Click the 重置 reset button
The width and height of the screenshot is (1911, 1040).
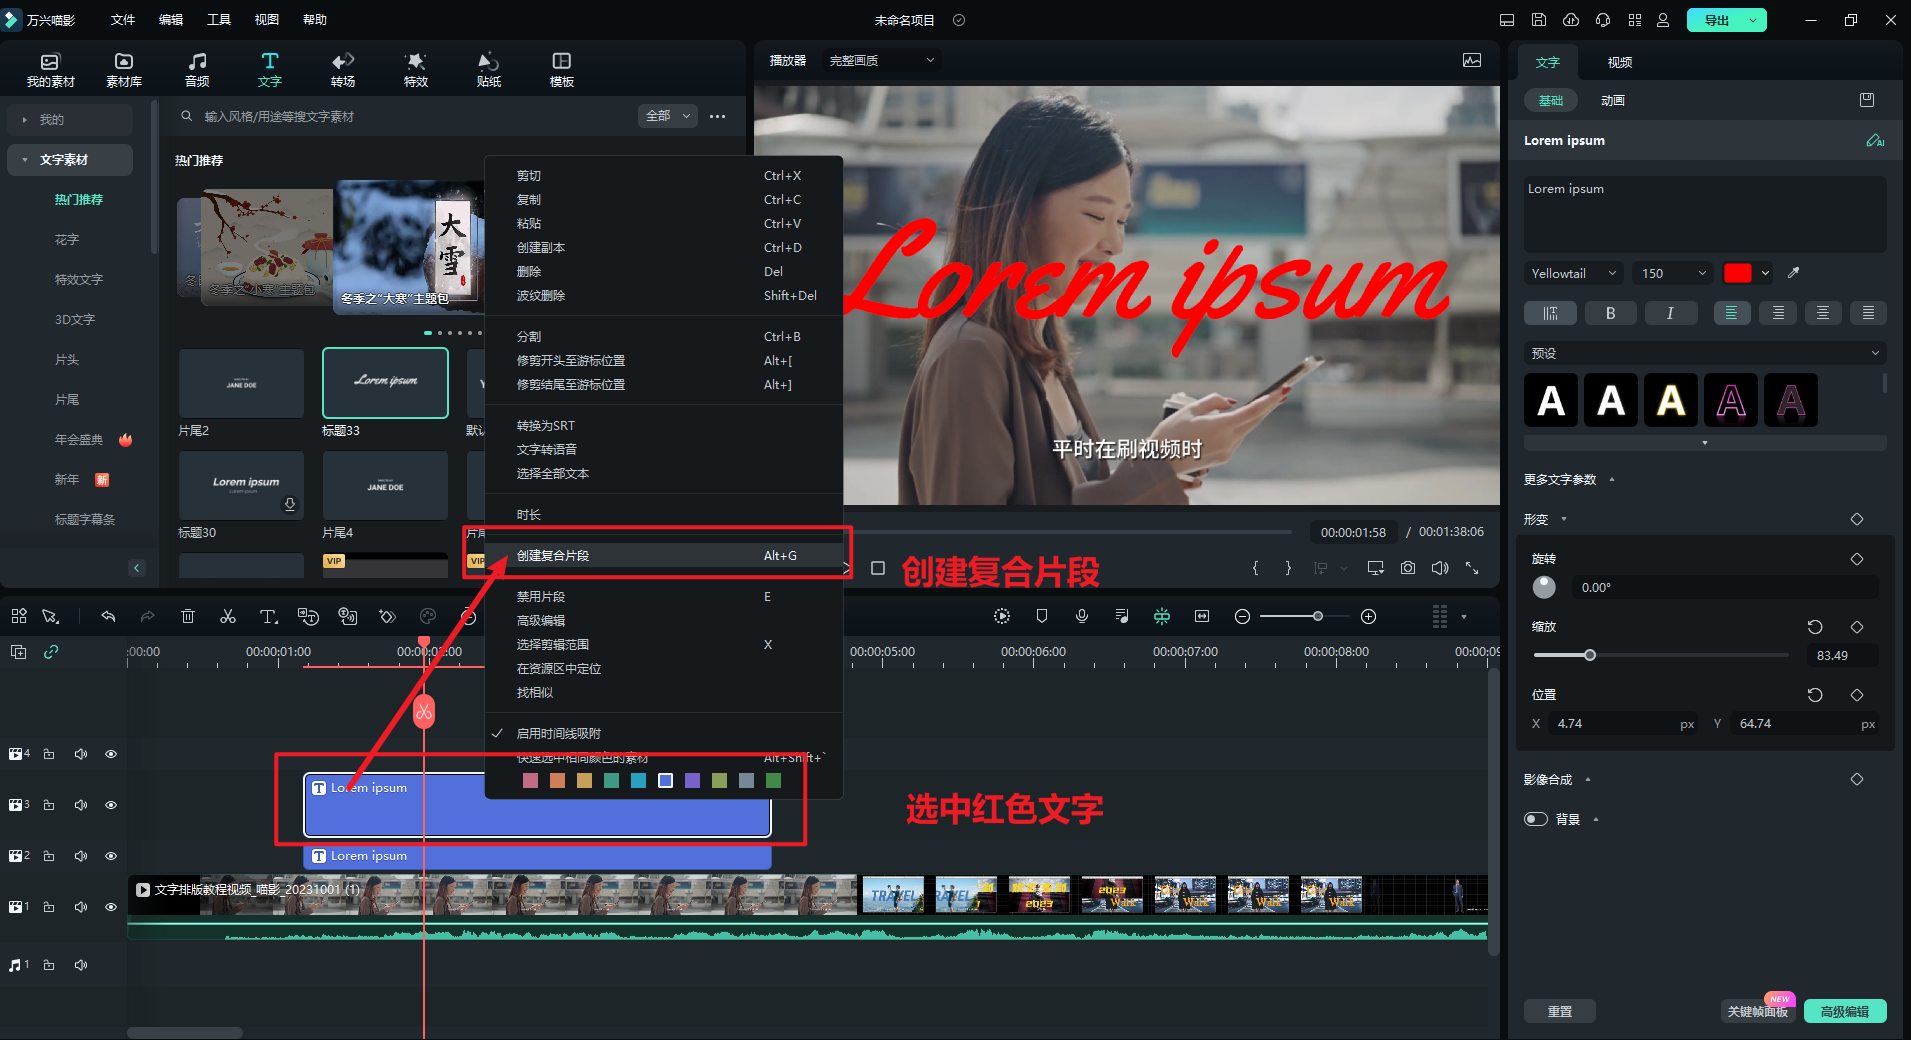pyautogui.click(x=1560, y=1011)
